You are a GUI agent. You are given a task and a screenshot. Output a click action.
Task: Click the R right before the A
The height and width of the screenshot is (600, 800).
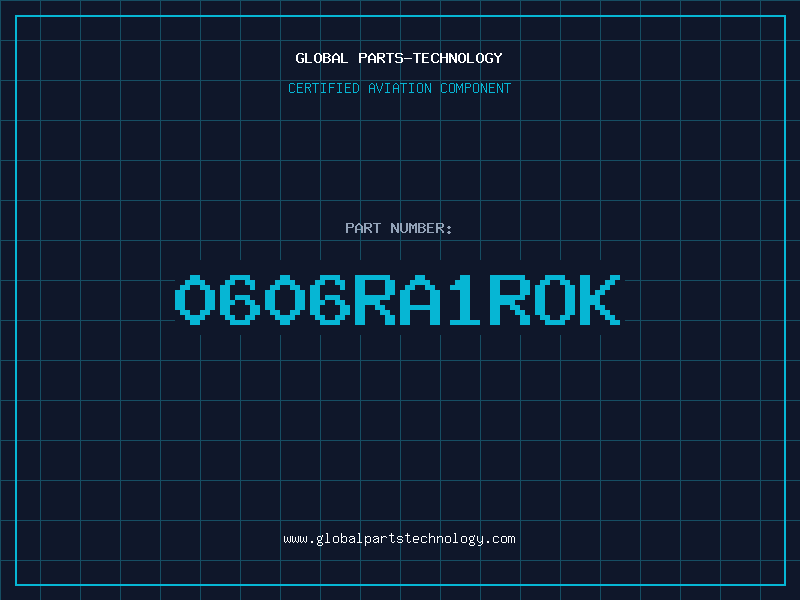[x=375, y=300]
